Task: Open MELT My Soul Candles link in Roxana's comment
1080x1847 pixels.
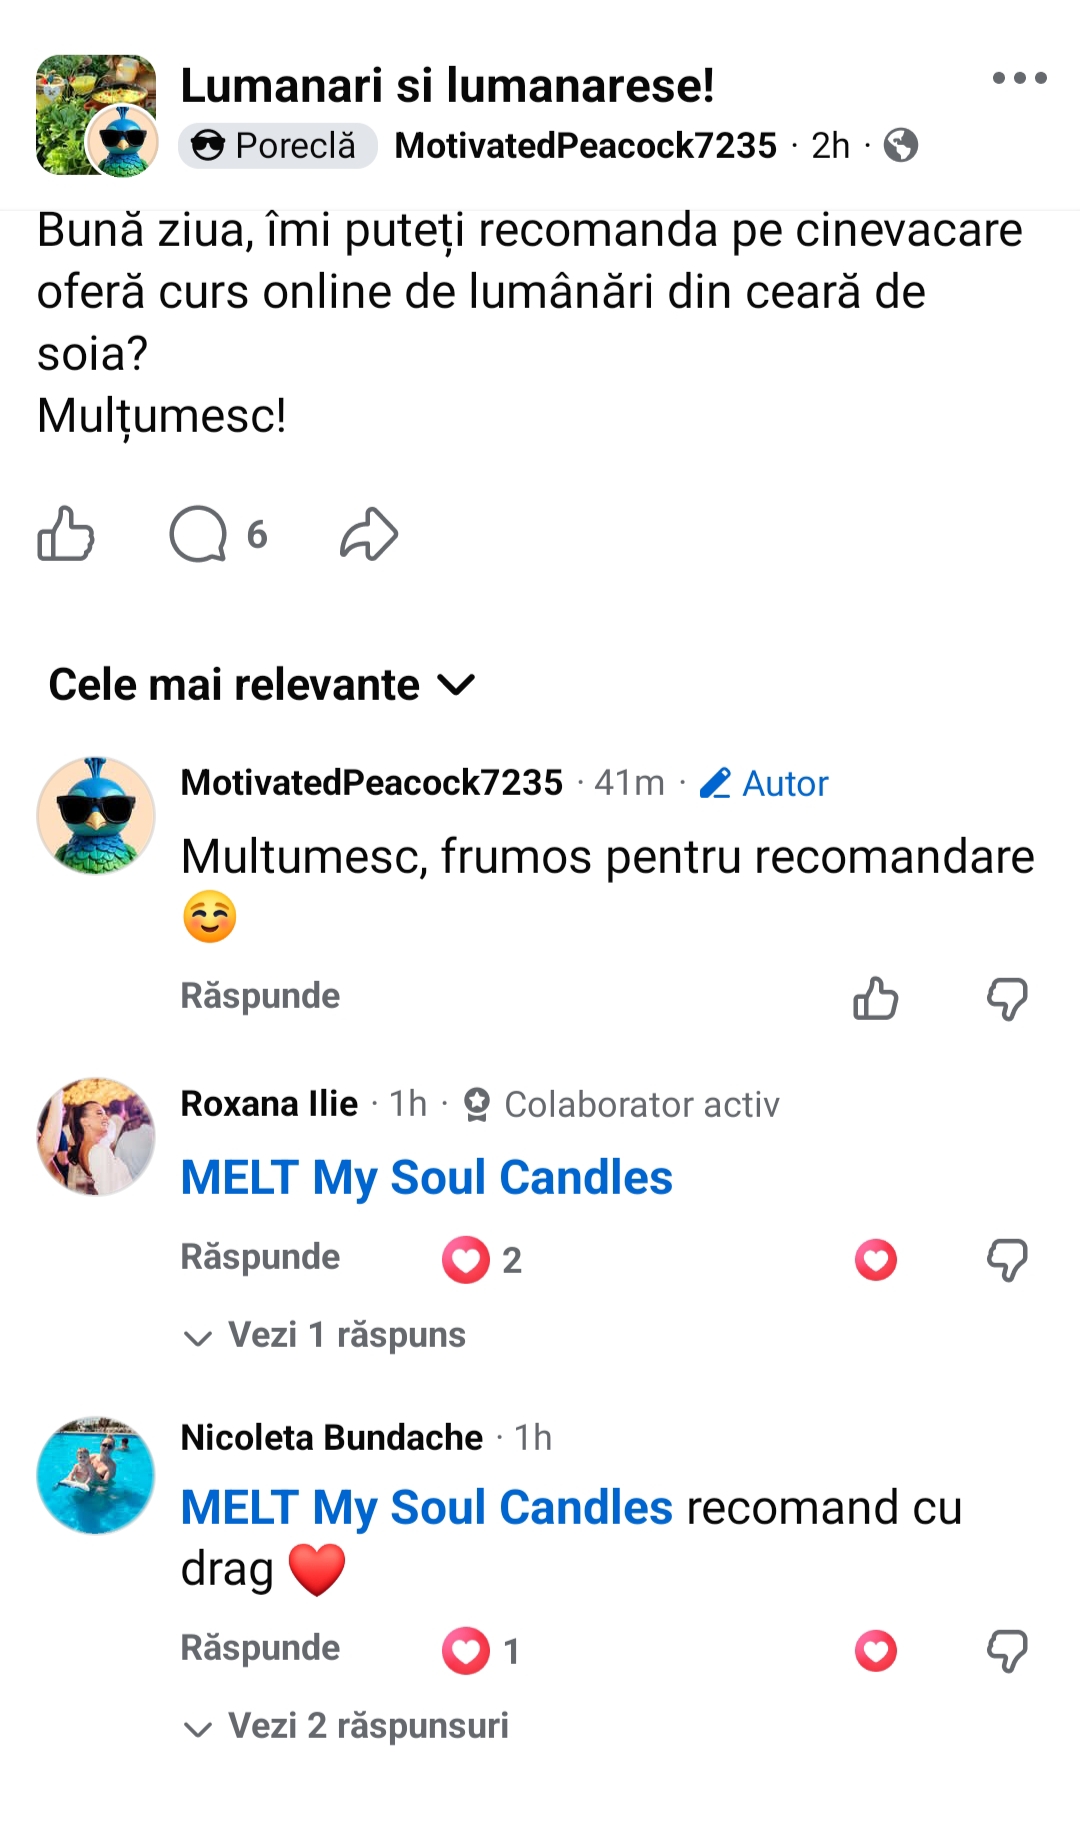Action: [427, 1178]
